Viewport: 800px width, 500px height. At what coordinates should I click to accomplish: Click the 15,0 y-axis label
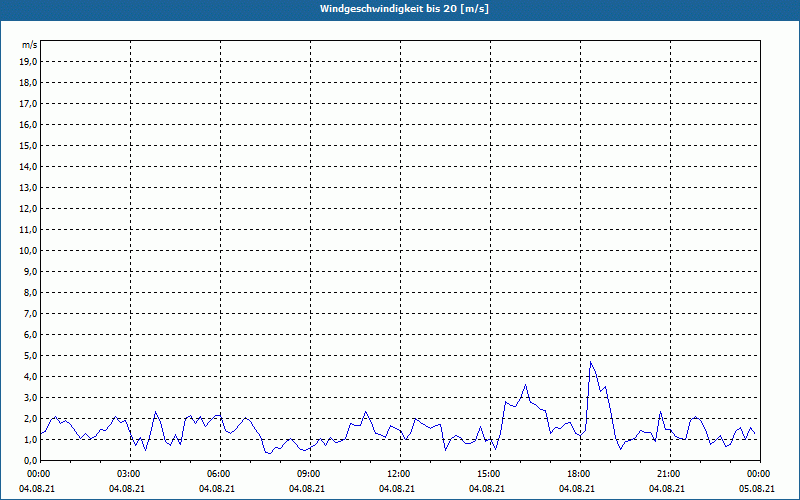point(28,145)
